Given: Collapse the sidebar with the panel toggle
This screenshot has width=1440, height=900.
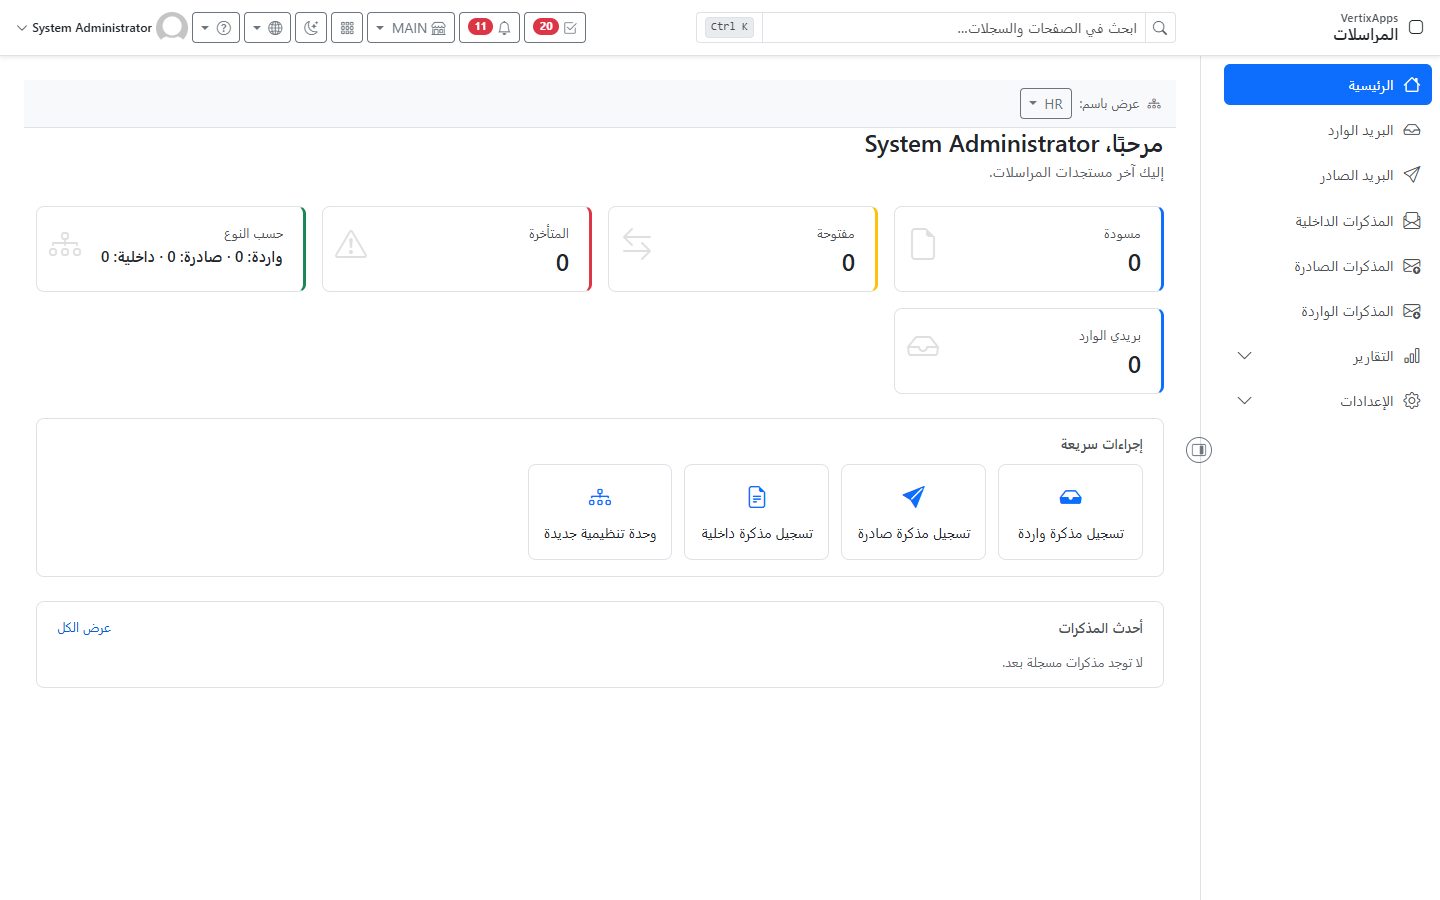Looking at the screenshot, I should pyautogui.click(x=1199, y=450).
